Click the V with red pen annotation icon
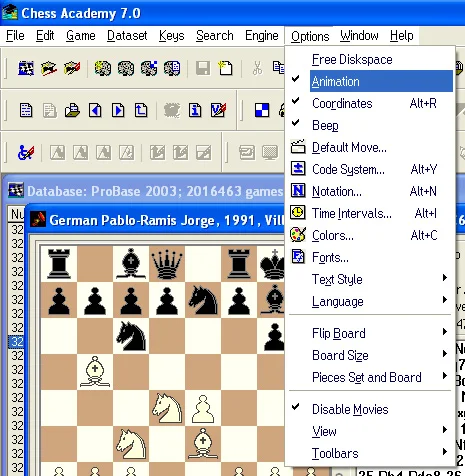Viewport: 465px width, 476px height. (x=218, y=110)
